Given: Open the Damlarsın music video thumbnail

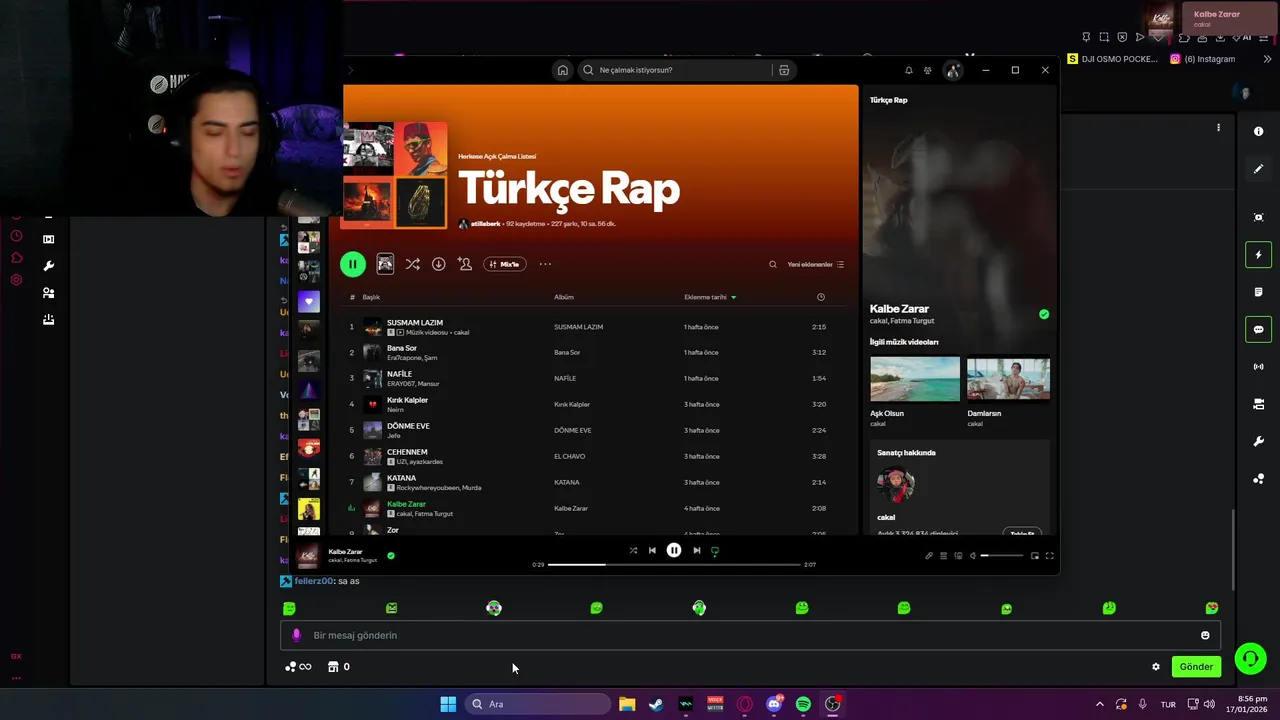Looking at the screenshot, I should click(x=1008, y=379).
